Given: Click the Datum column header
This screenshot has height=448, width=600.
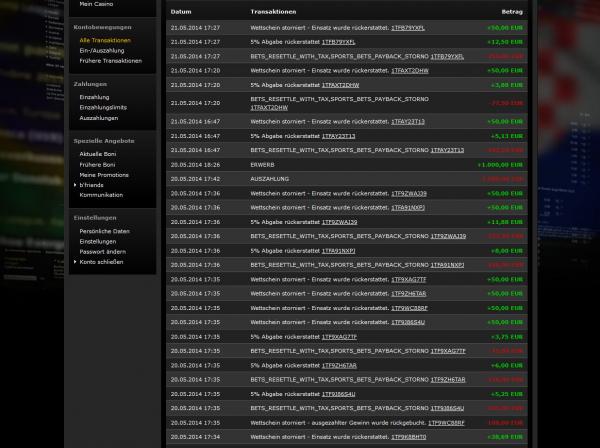Looking at the screenshot, I should (181, 12).
